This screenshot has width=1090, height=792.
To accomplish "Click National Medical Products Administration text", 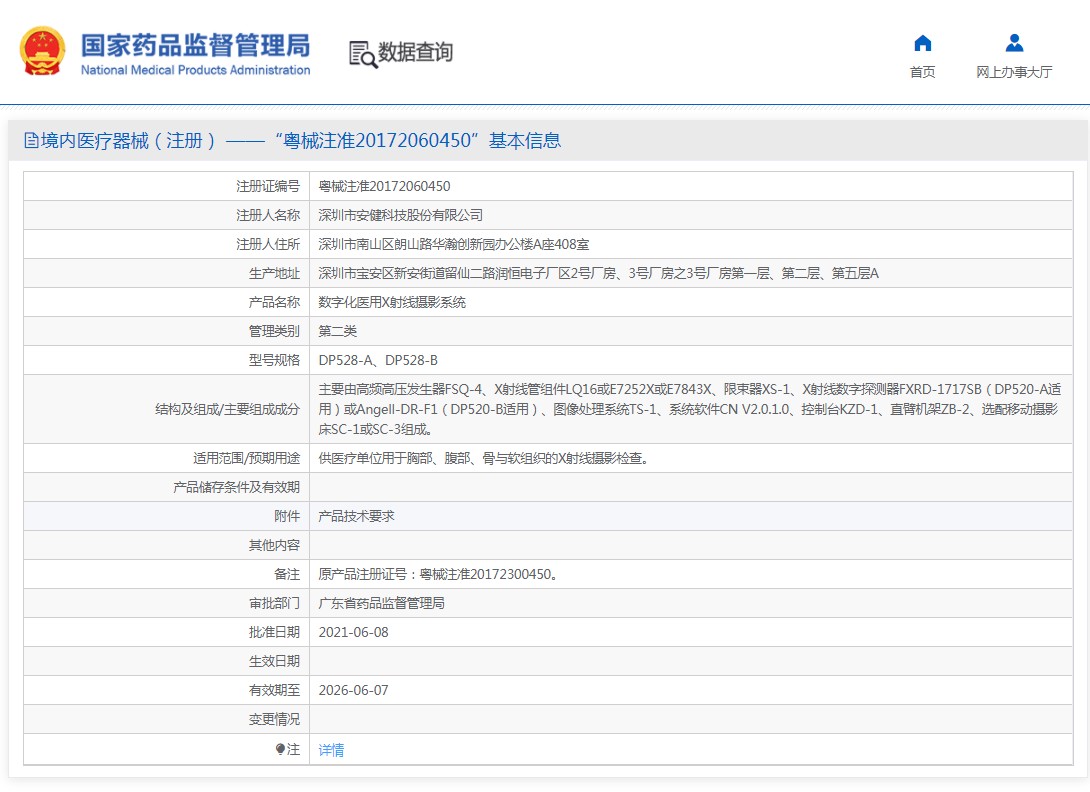I will tap(195, 70).
